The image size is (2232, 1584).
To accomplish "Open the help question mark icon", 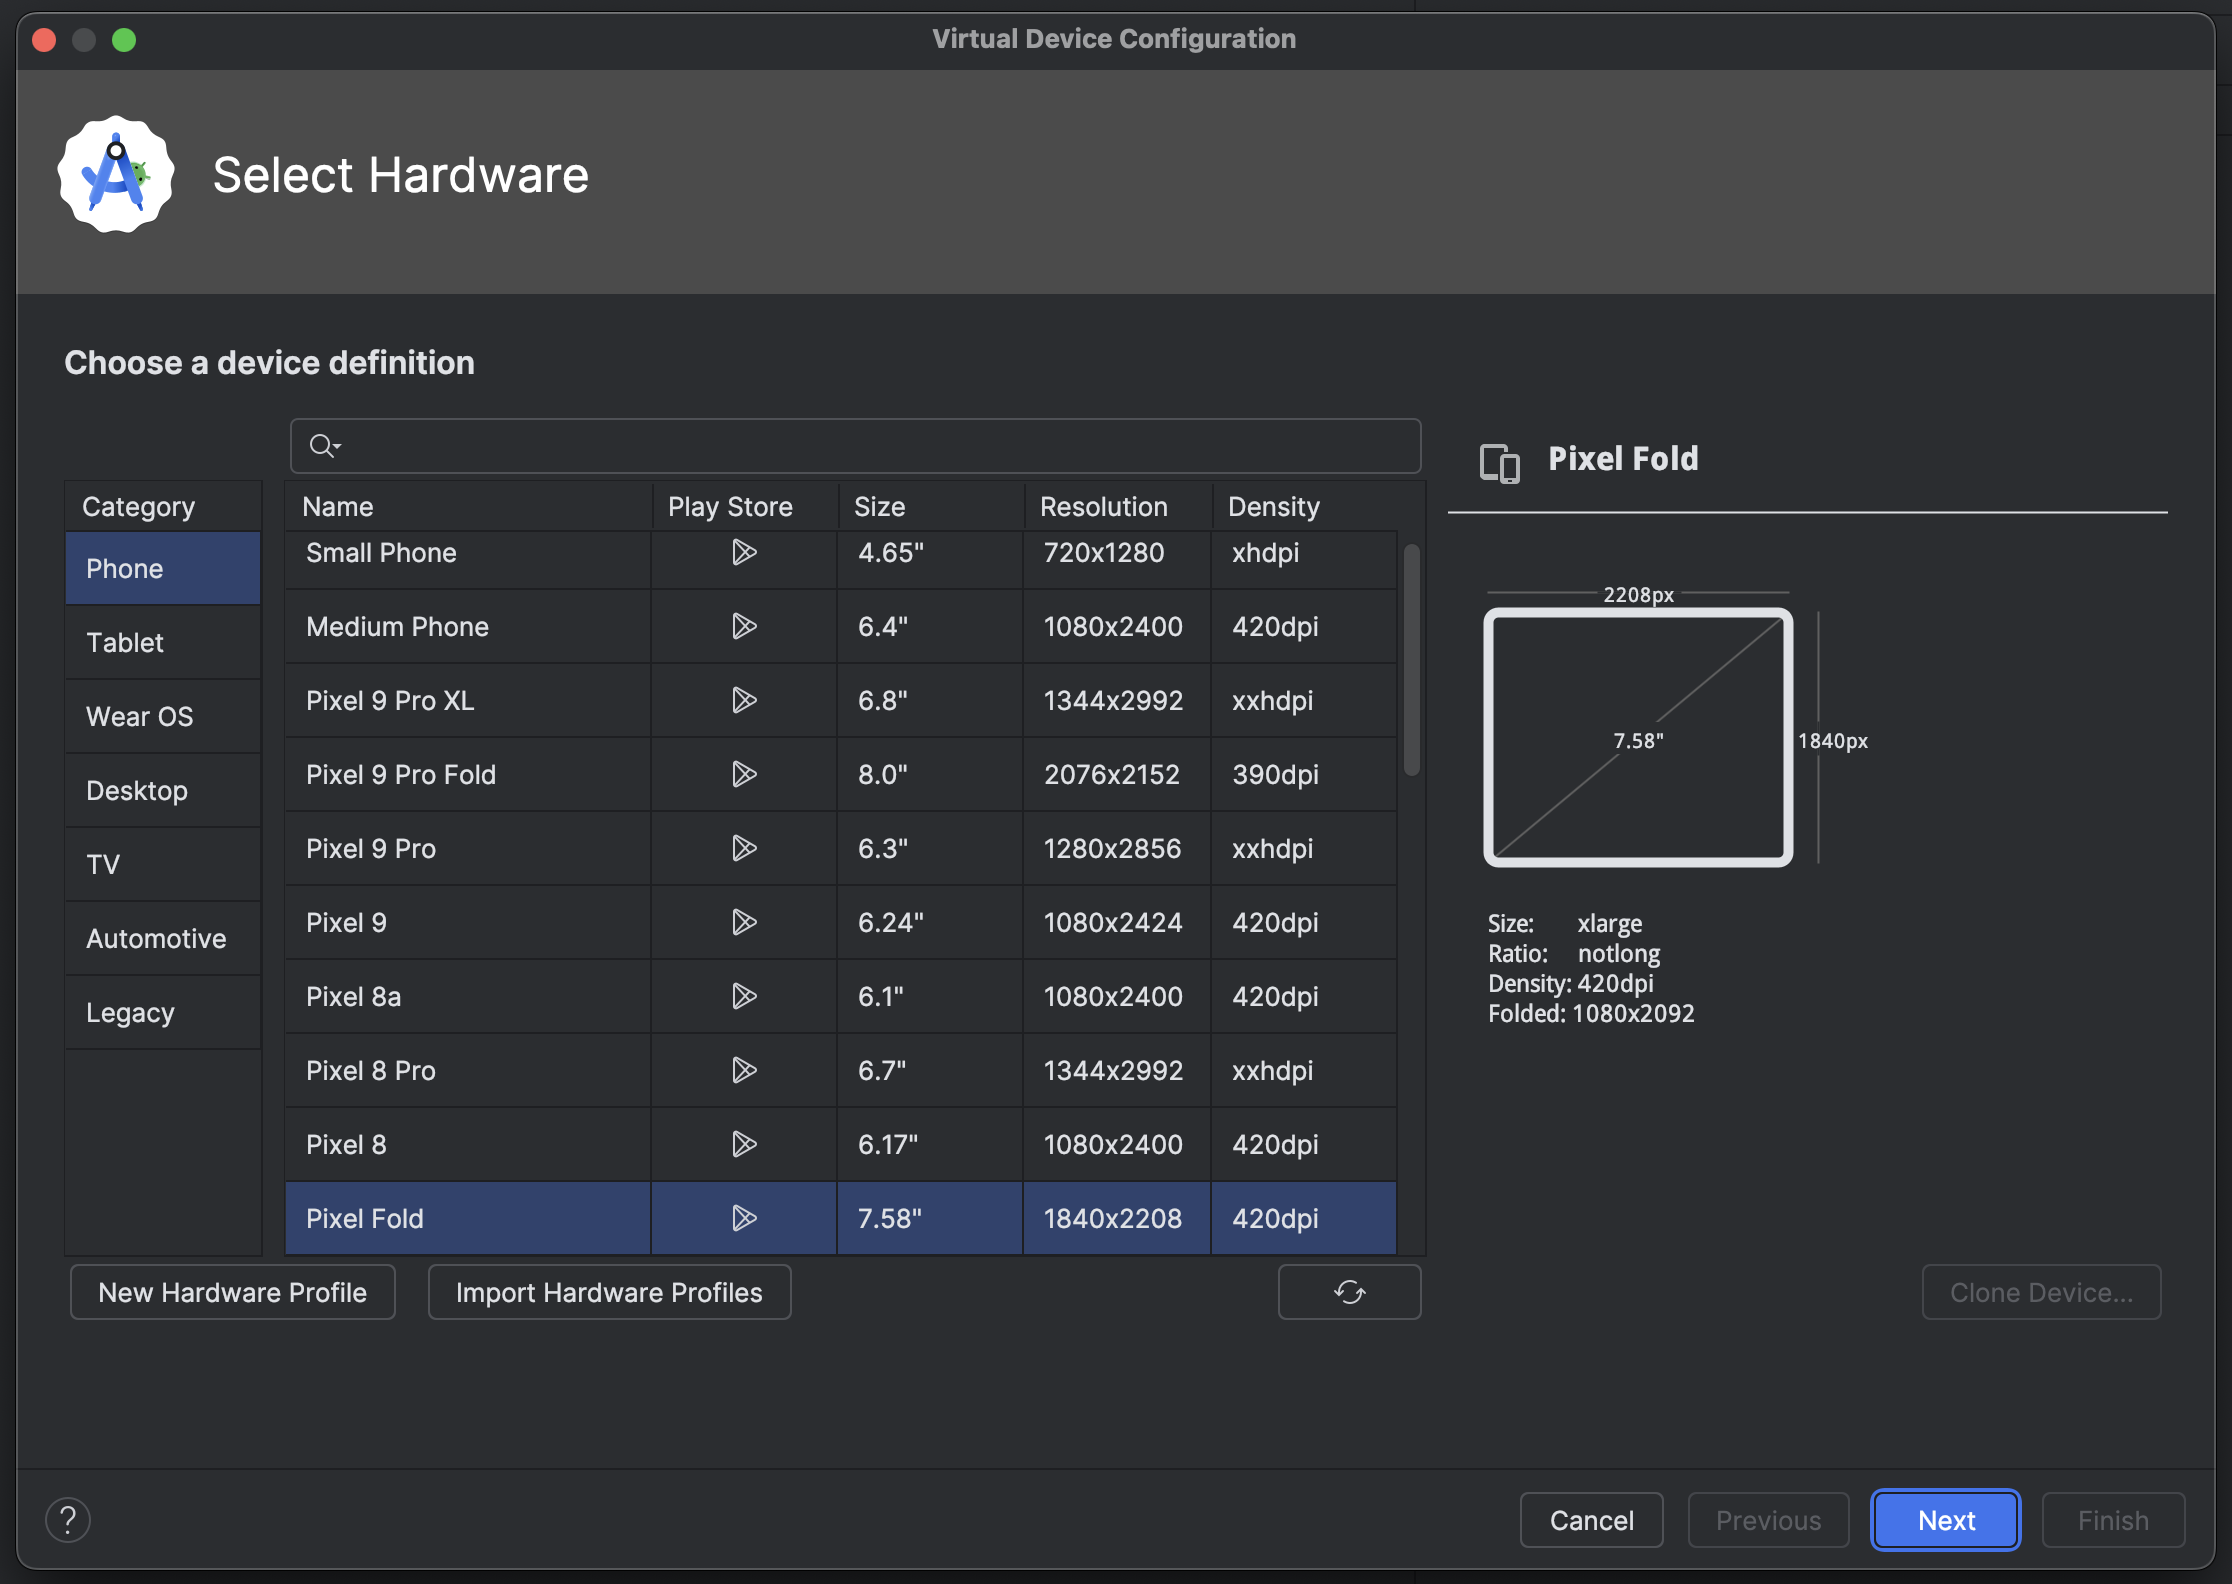I will (x=68, y=1520).
